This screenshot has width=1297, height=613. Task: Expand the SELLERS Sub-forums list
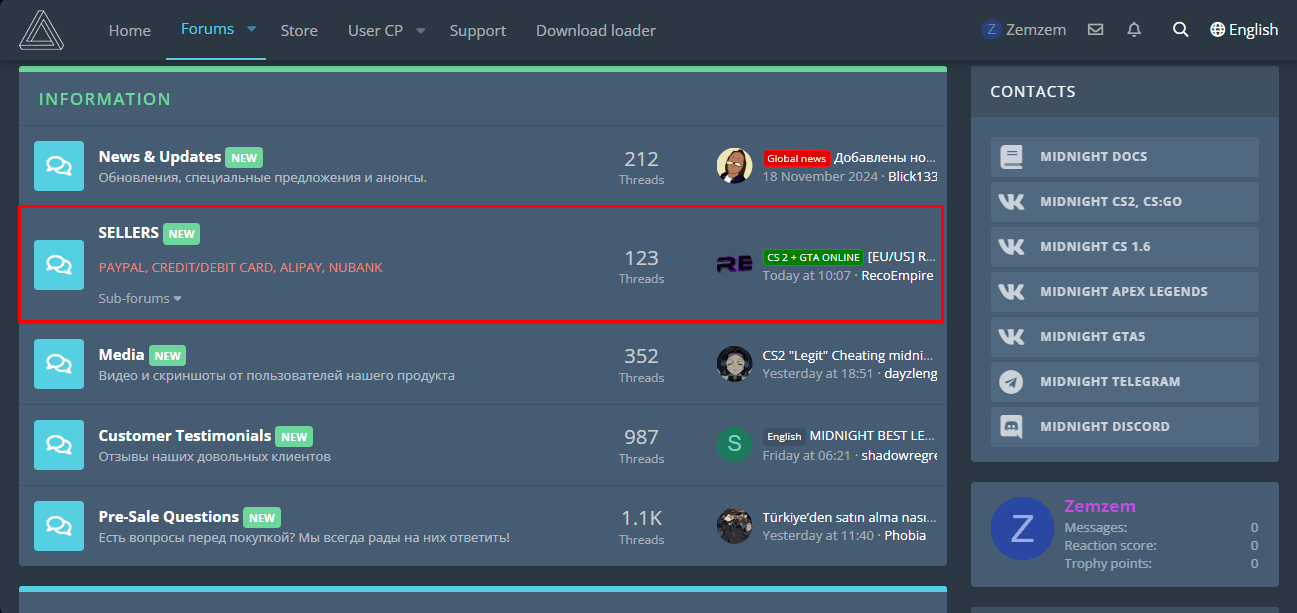[x=140, y=298]
